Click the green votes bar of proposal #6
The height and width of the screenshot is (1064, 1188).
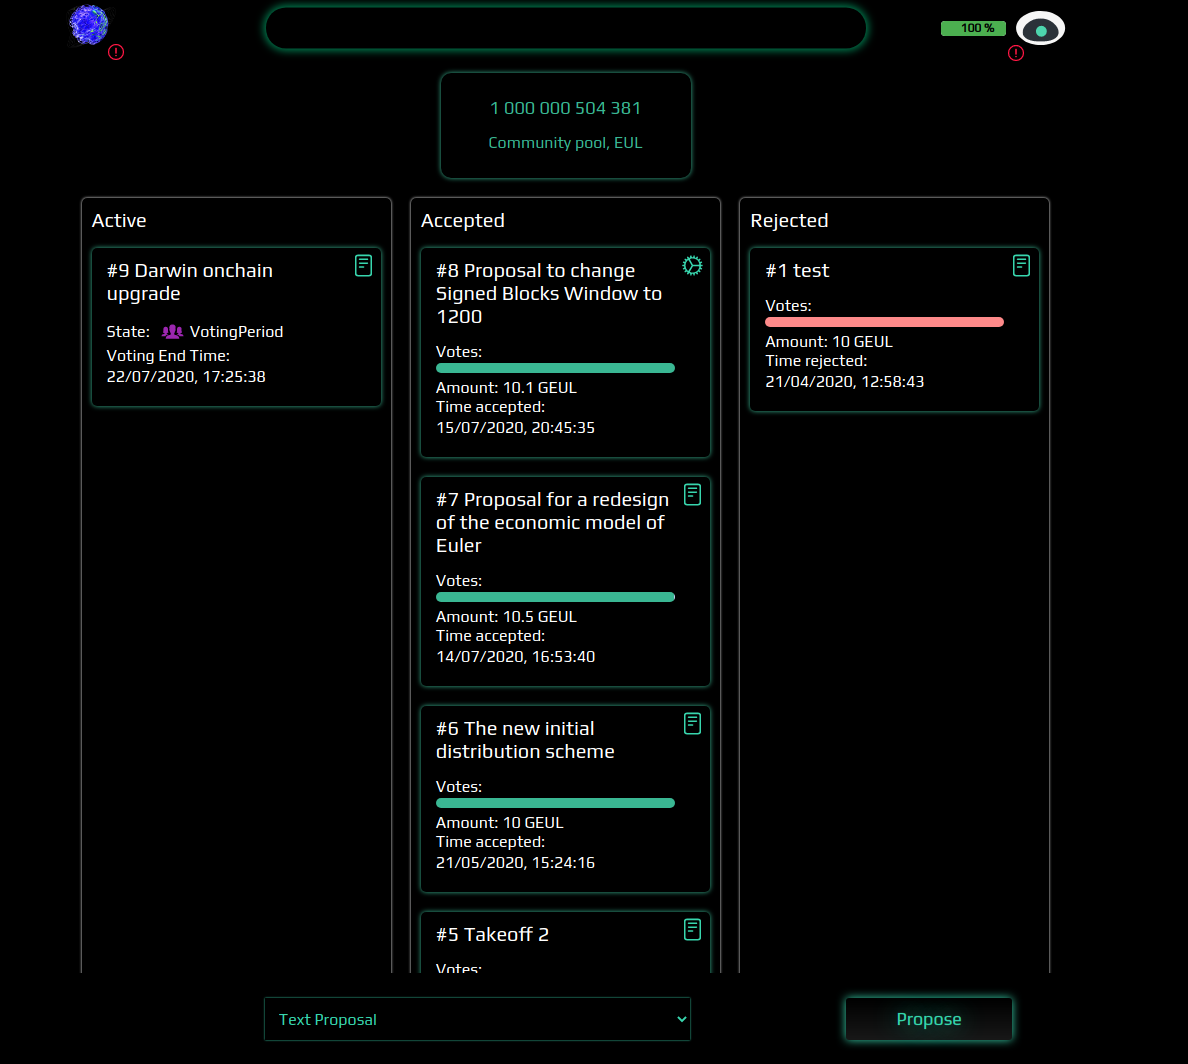(x=555, y=803)
